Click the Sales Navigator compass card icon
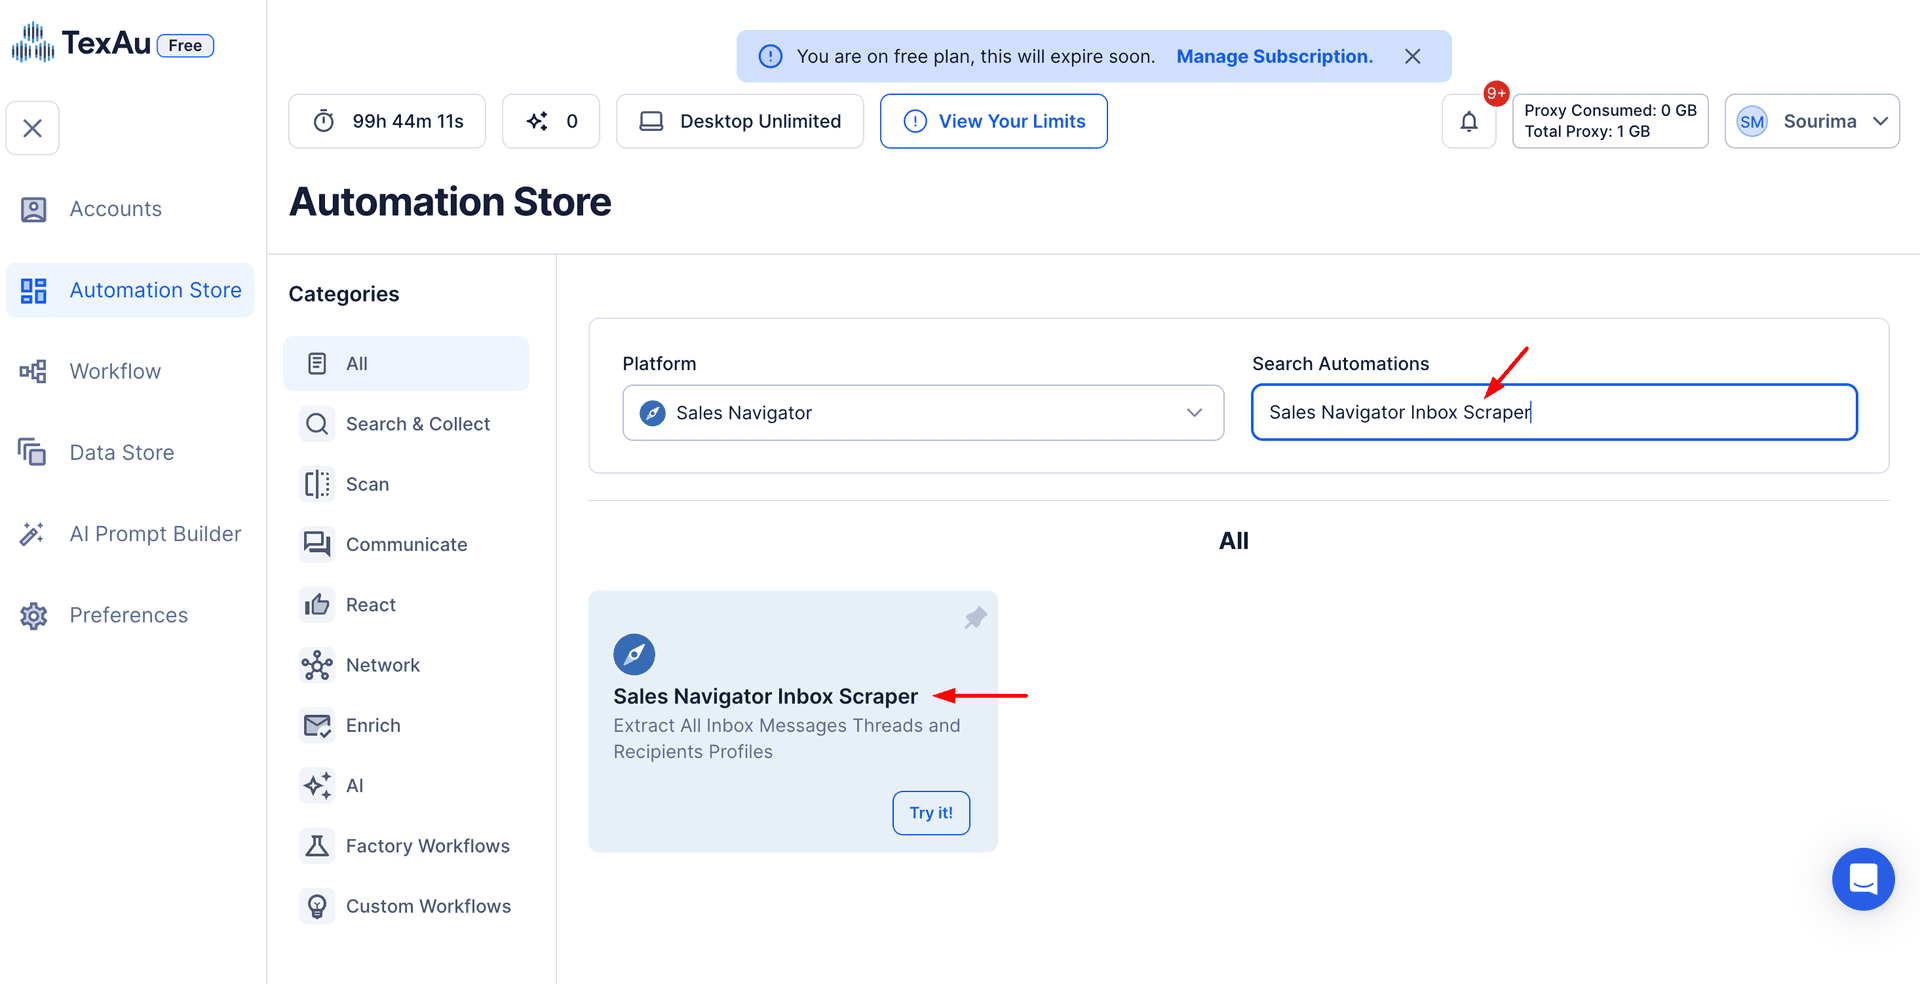 634,655
